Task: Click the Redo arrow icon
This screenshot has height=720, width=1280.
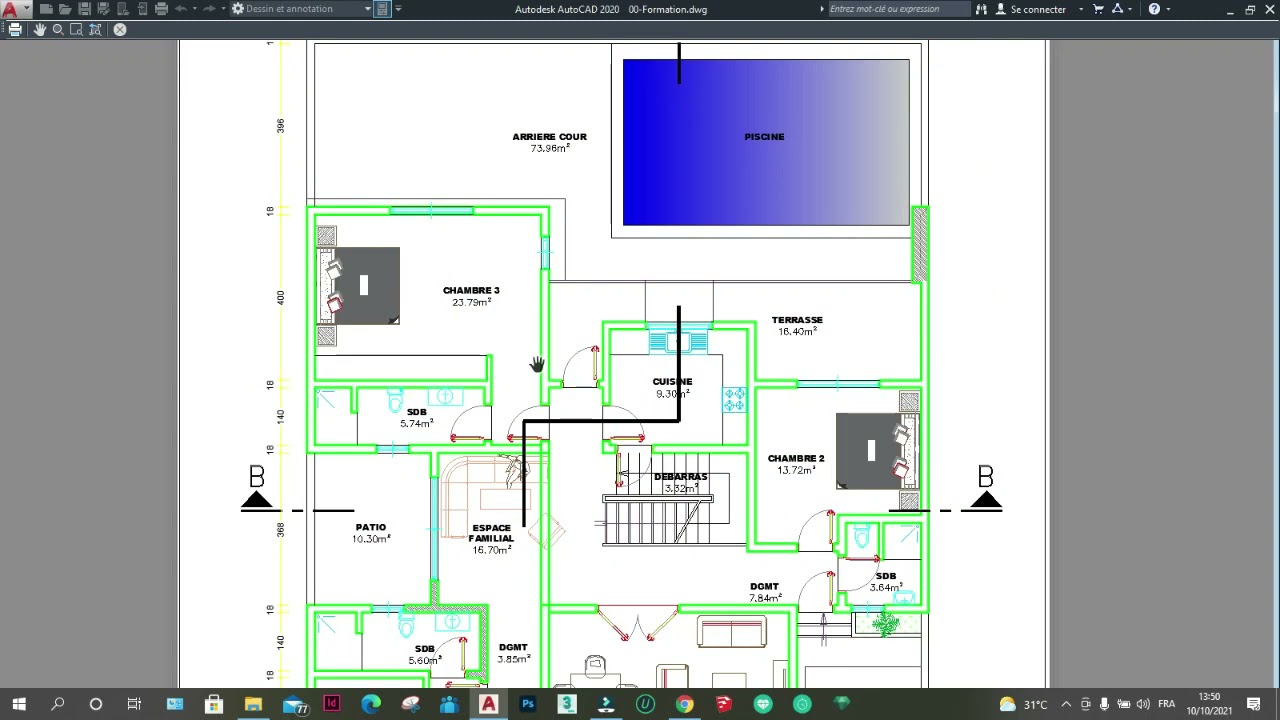Action: [209, 9]
